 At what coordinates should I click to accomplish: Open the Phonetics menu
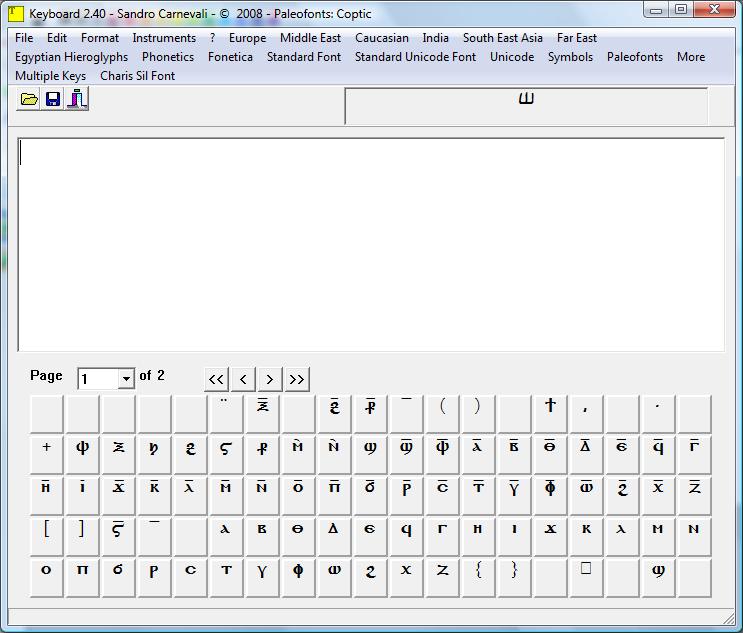168,57
